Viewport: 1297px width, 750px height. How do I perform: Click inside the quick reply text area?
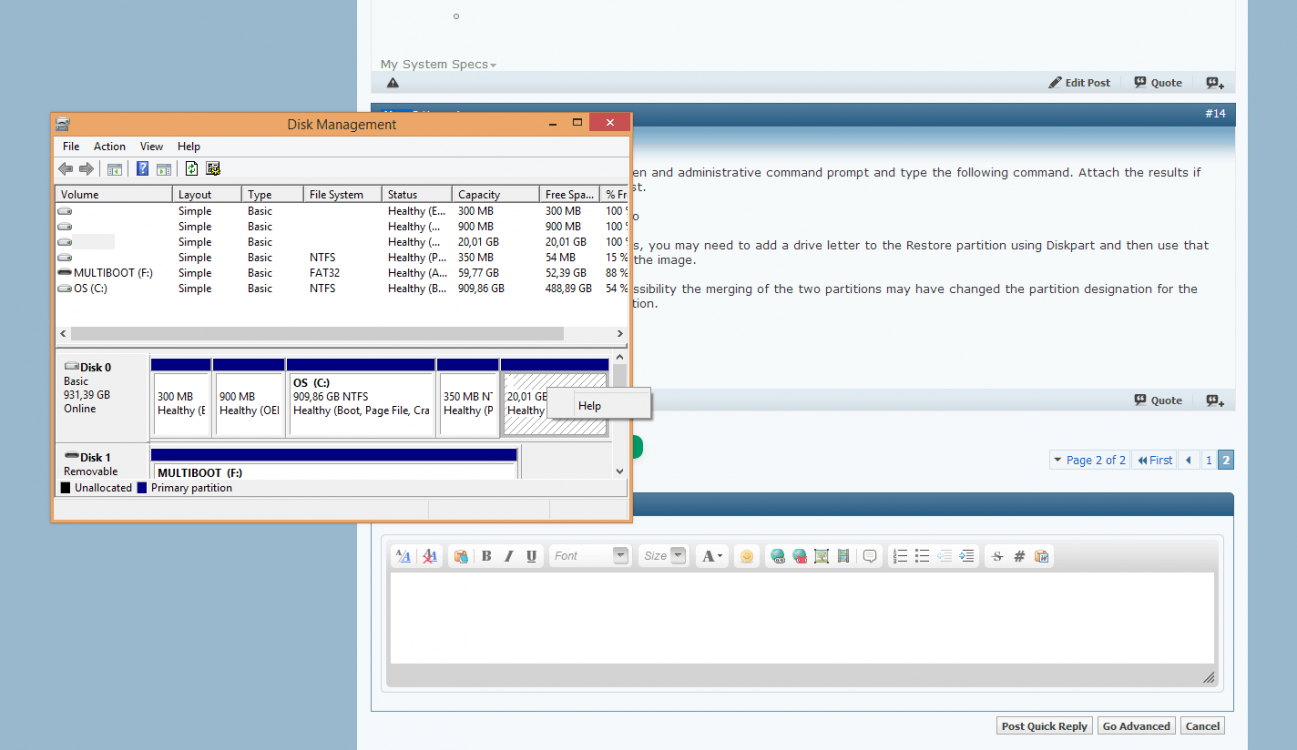coord(800,615)
